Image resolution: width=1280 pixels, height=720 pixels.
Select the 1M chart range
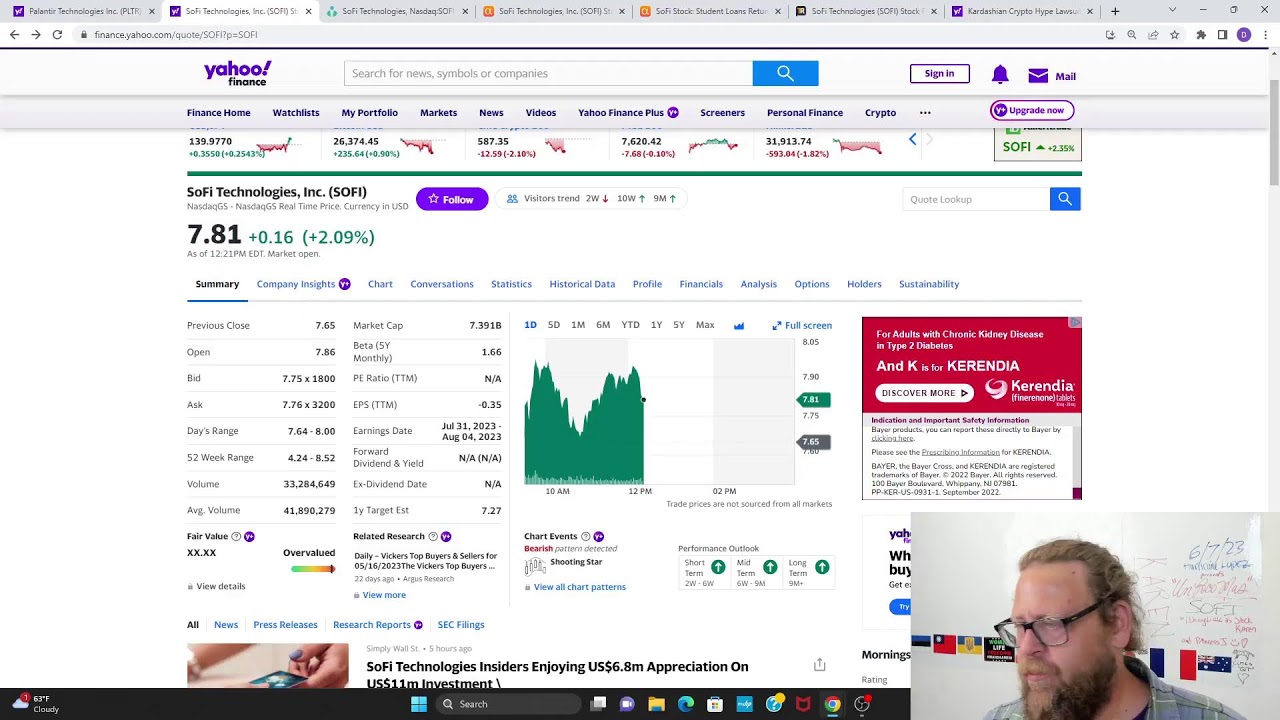click(578, 325)
